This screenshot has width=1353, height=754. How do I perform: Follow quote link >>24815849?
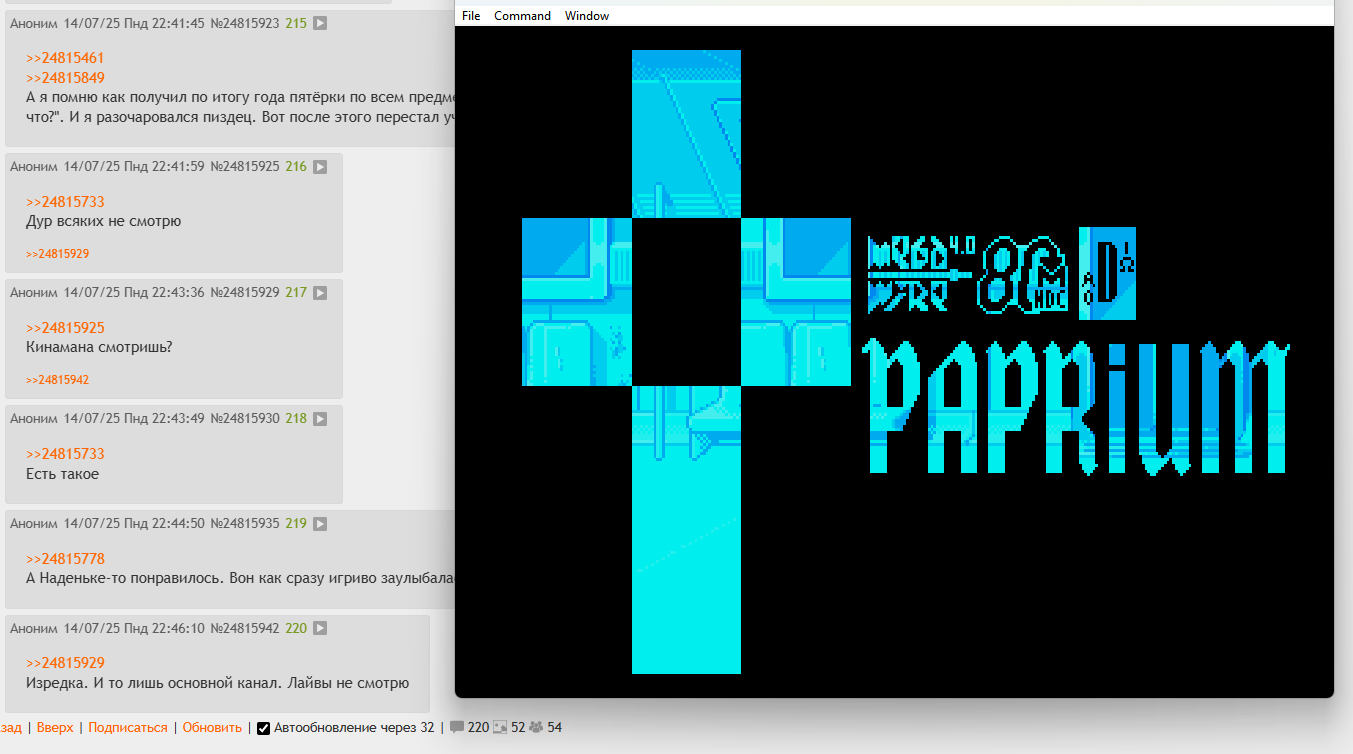coord(65,78)
